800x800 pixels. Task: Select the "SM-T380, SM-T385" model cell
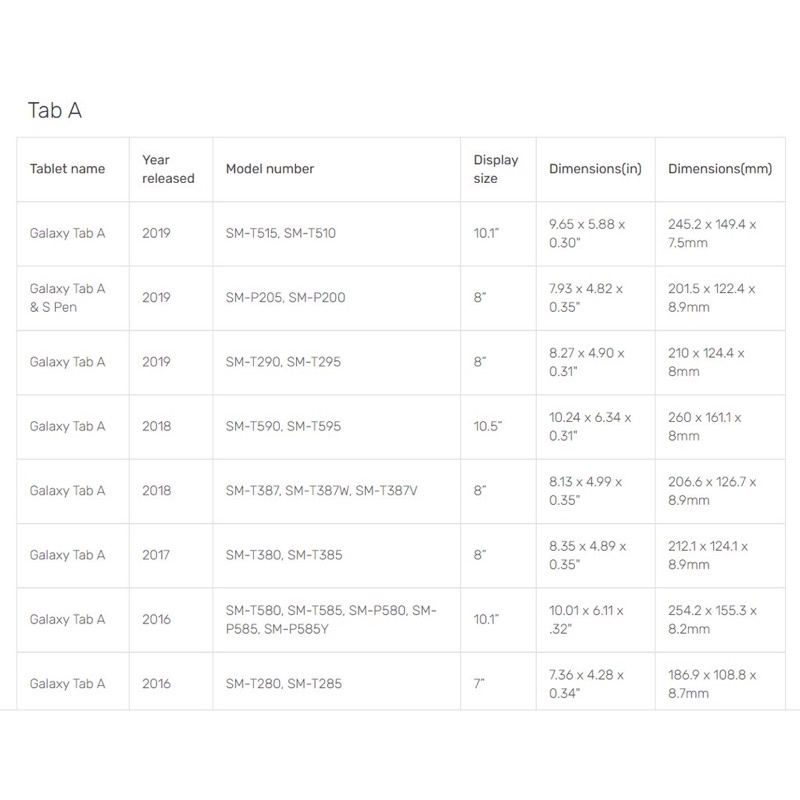coord(283,555)
